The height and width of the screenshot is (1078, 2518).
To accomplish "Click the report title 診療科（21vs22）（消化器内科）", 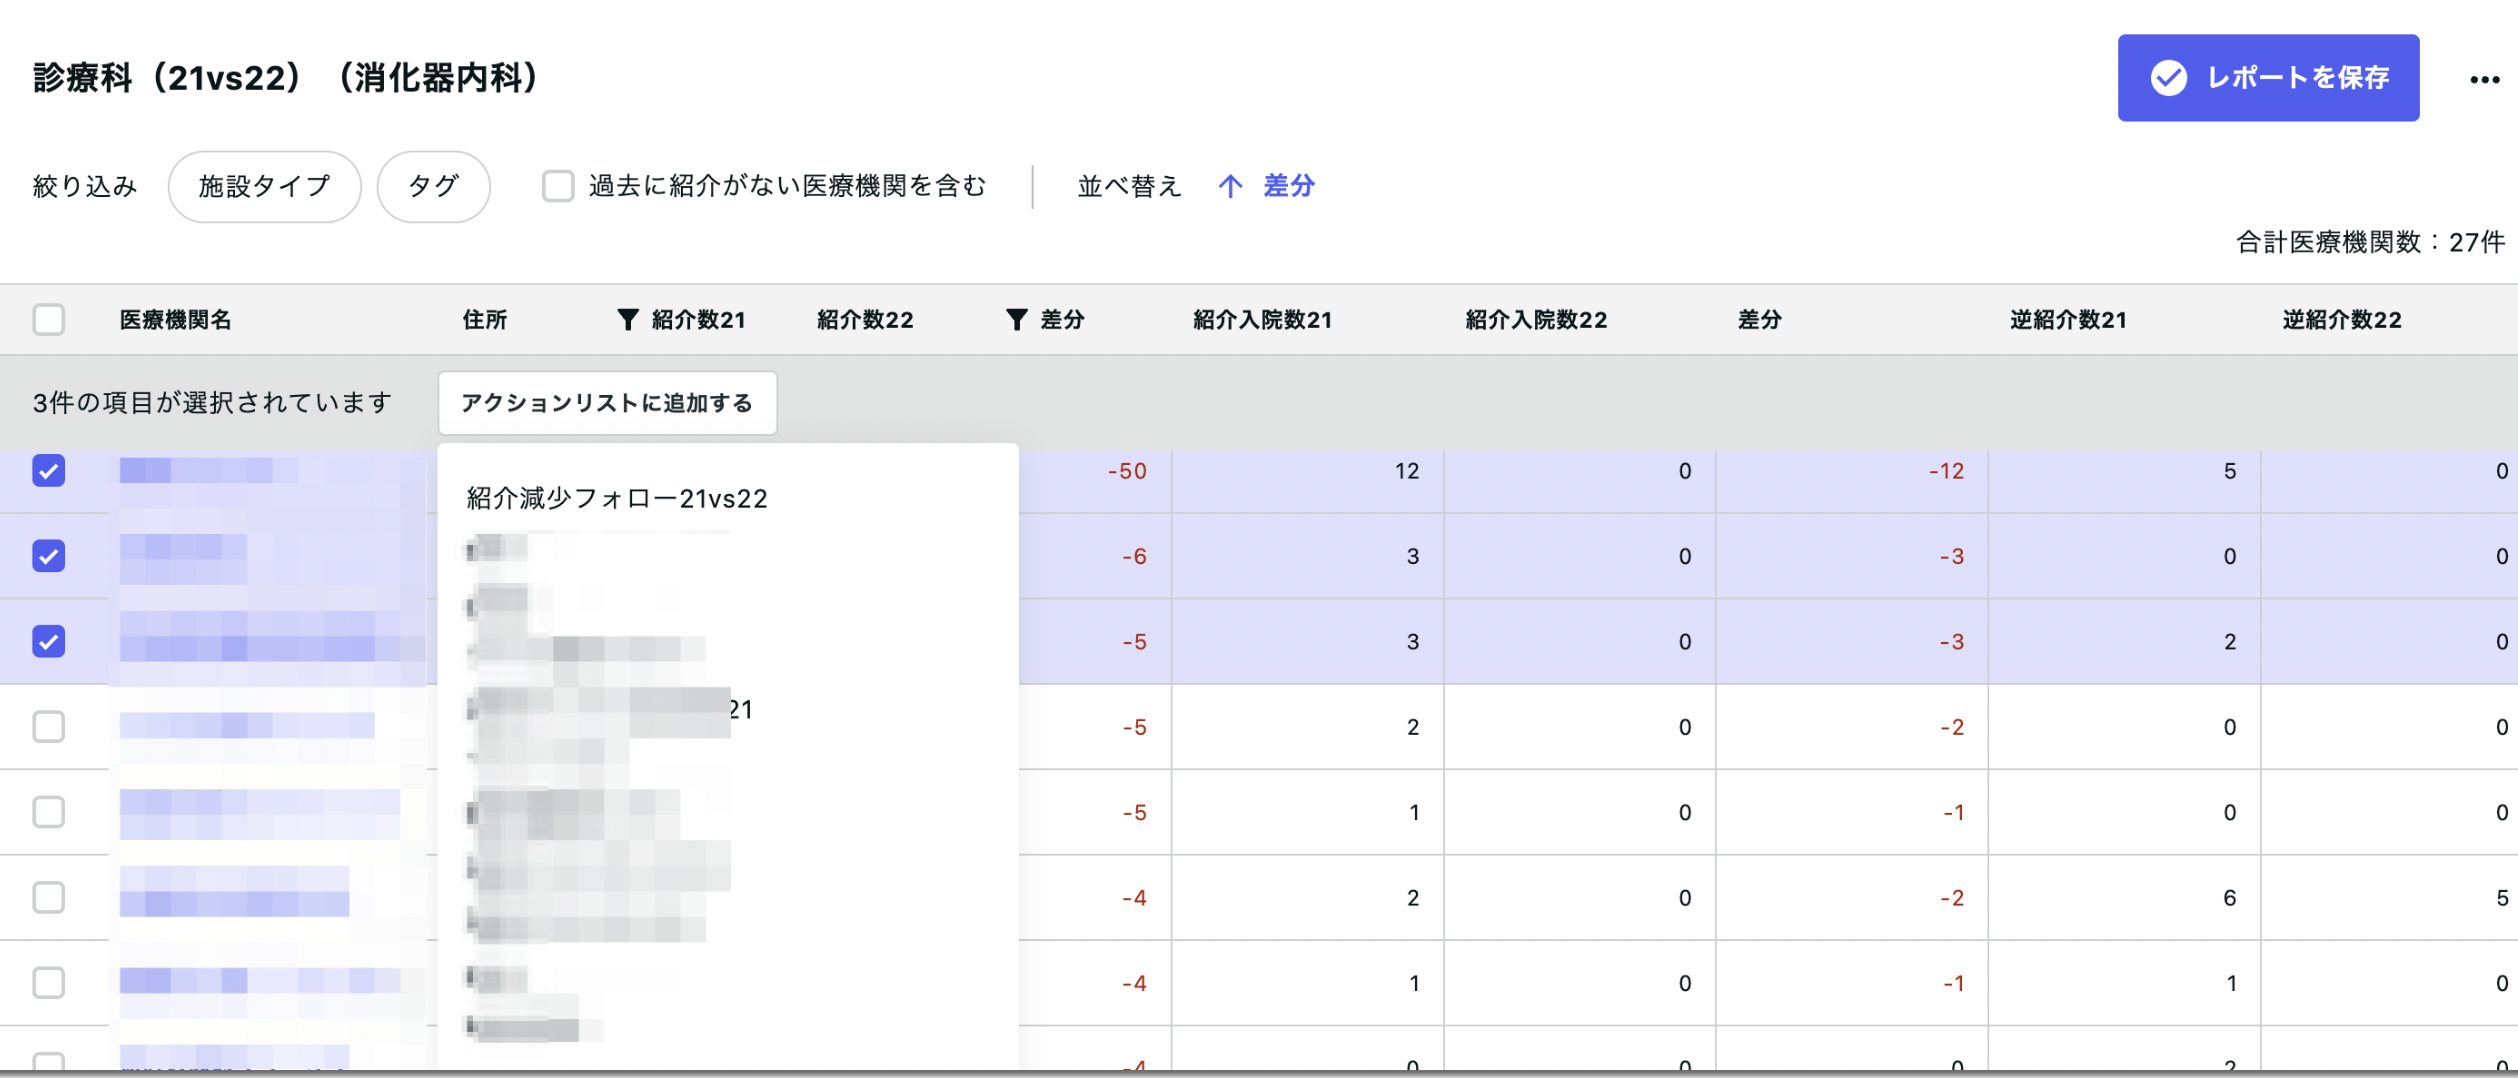I will click(286, 78).
